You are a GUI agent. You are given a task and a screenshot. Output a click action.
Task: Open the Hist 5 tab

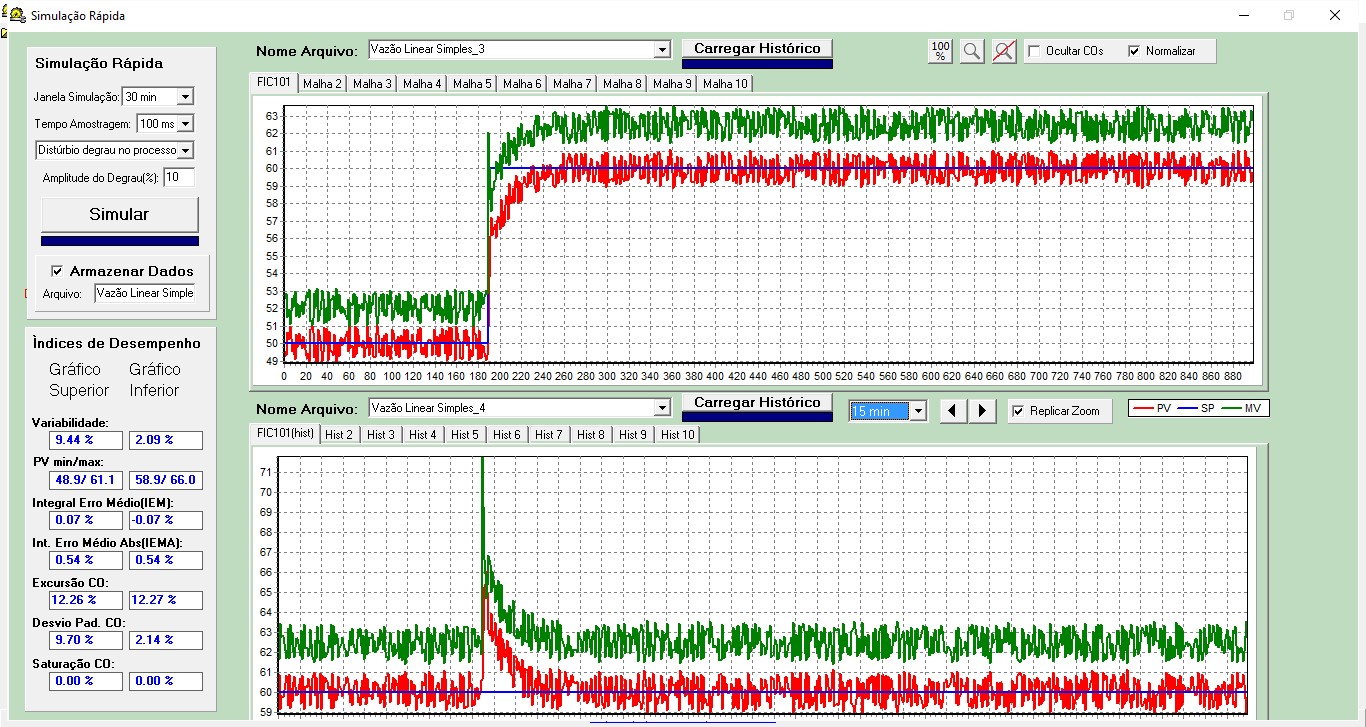click(465, 434)
